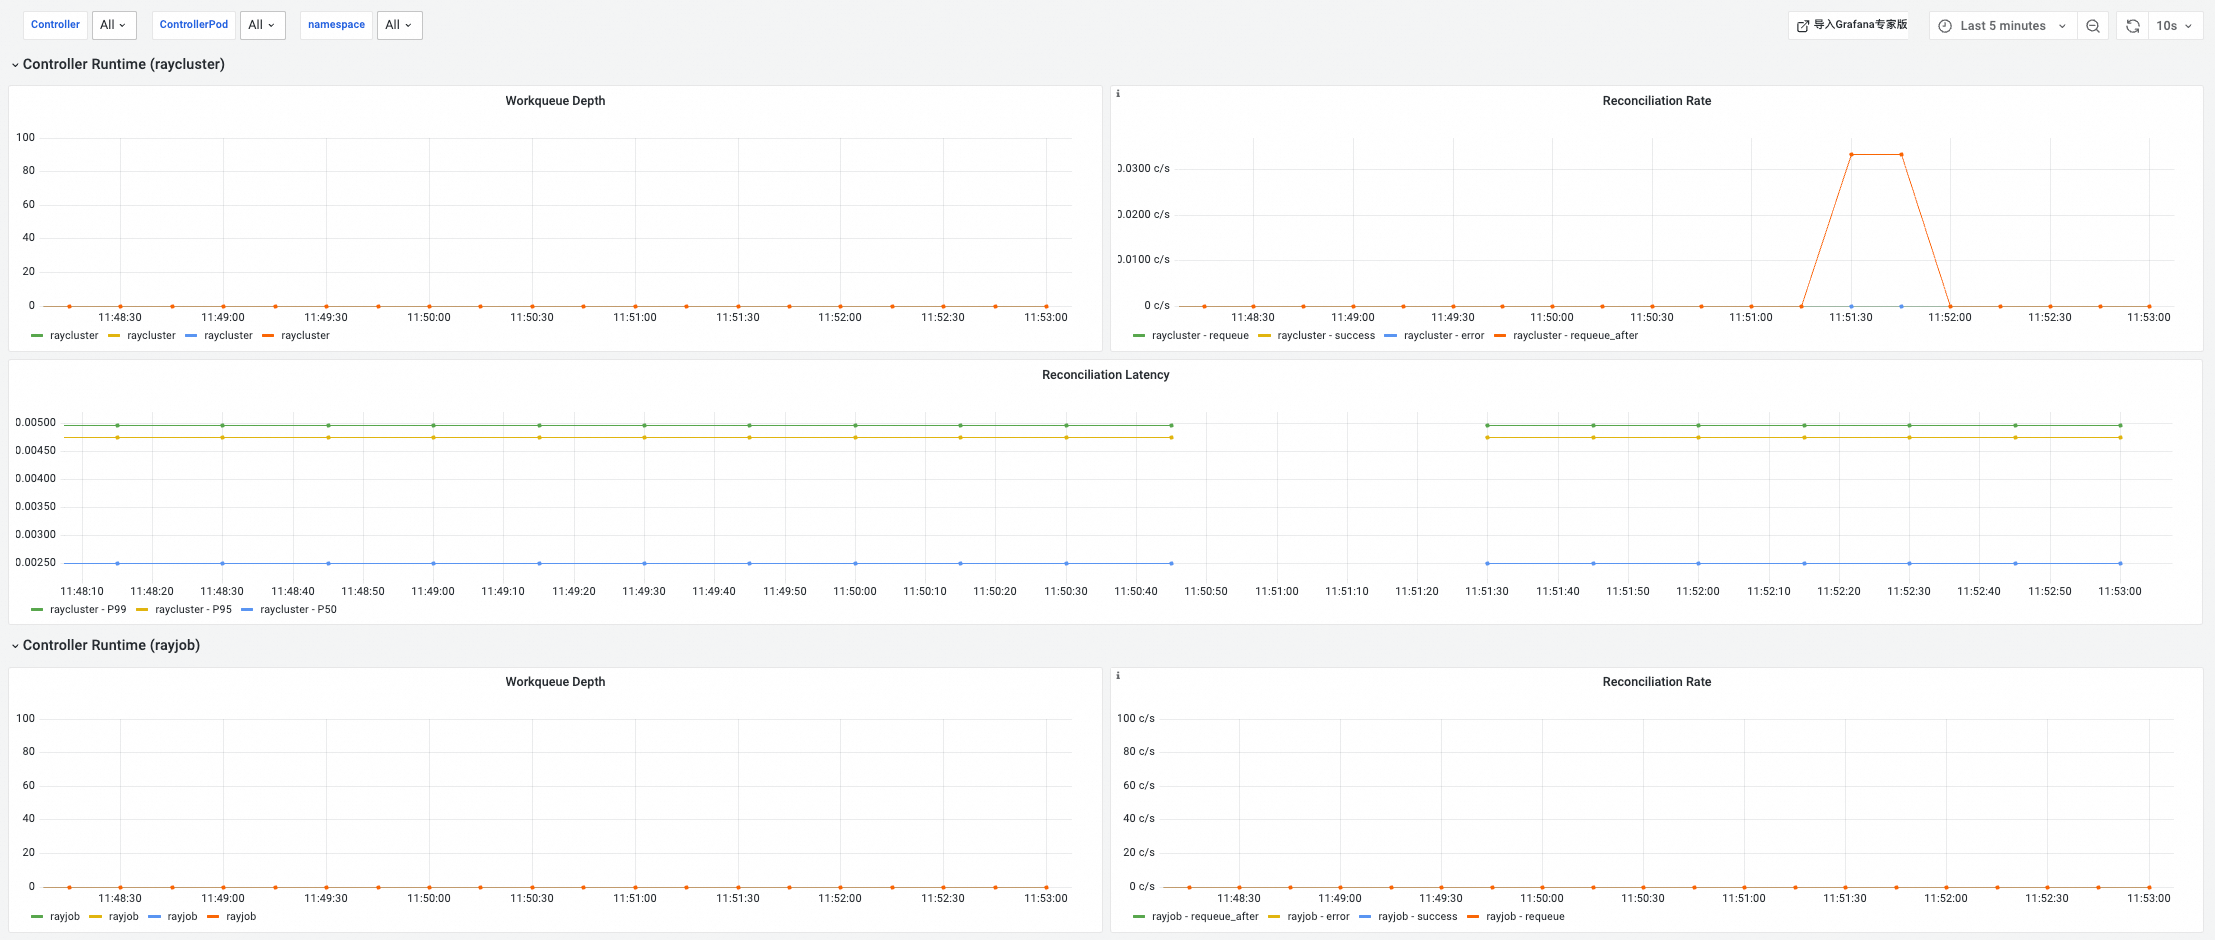Click the zoom out time range icon
2215x940 pixels.
coord(2092,26)
